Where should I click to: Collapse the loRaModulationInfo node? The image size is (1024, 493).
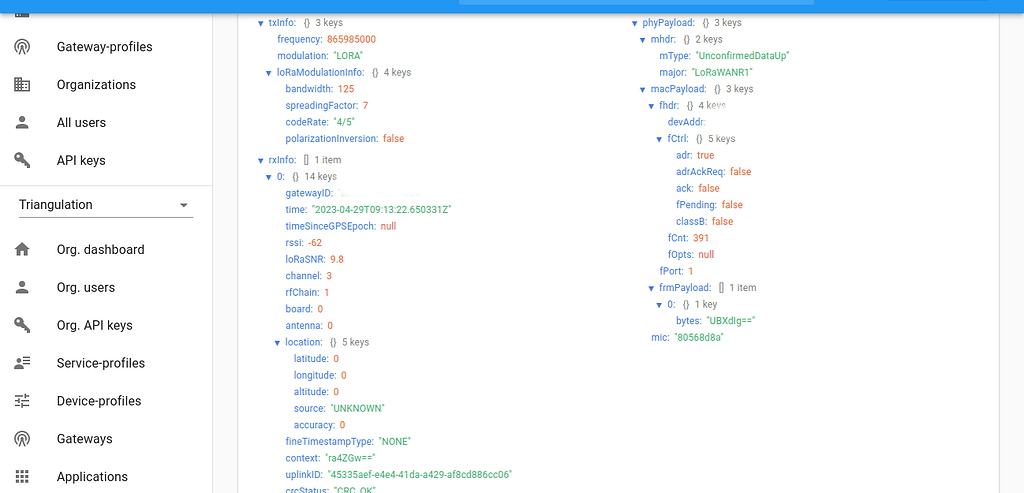click(268, 73)
